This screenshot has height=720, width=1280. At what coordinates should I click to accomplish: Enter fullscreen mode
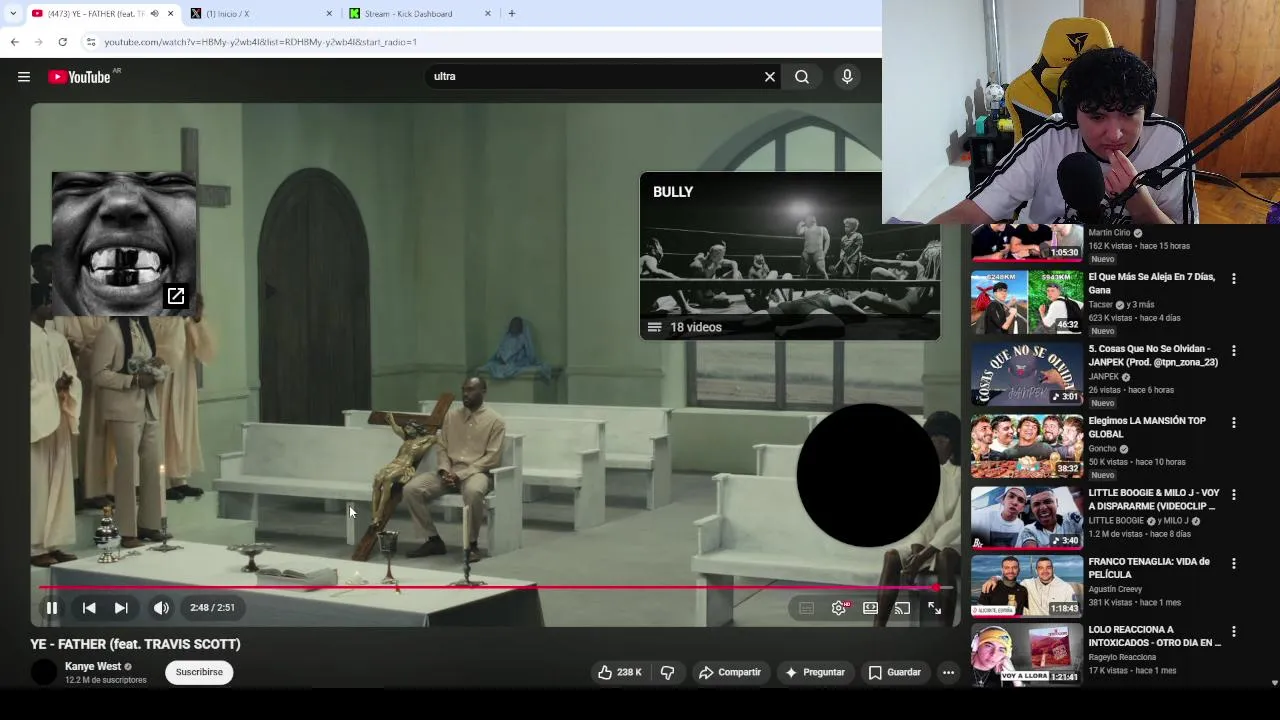[x=934, y=608]
